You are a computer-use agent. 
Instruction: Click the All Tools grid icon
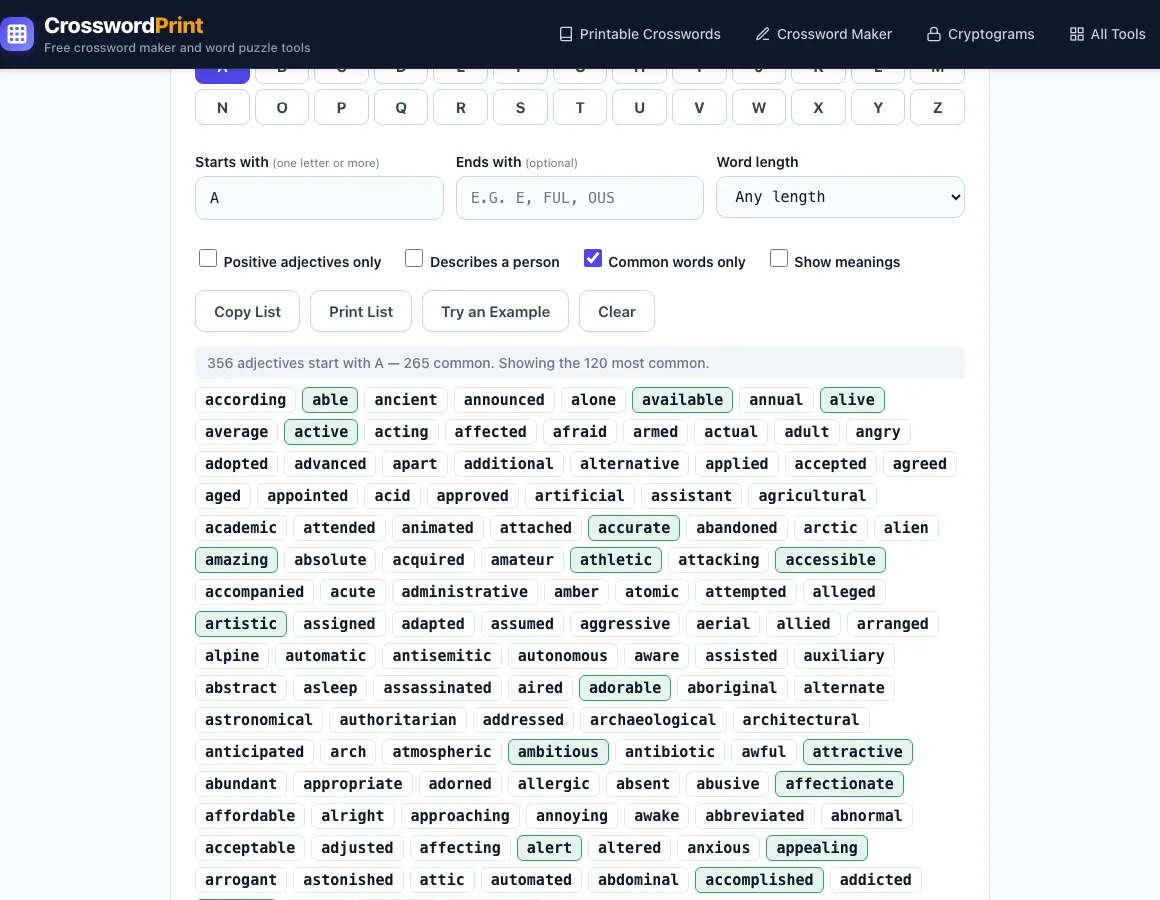[x=1077, y=34]
